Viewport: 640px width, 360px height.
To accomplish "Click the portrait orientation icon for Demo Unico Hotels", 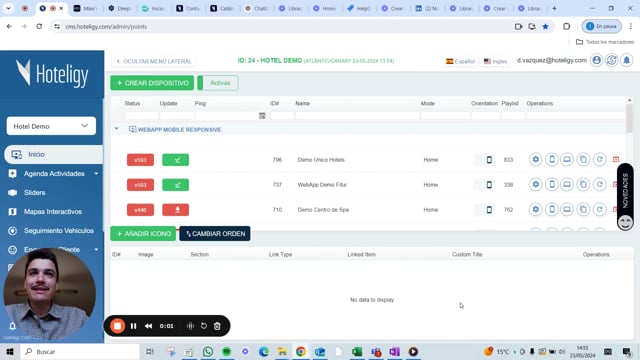I will pyautogui.click(x=489, y=160).
